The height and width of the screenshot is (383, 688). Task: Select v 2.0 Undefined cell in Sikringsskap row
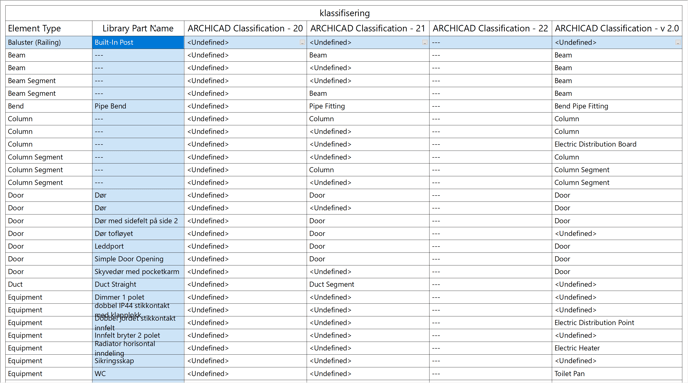(x=617, y=361)
